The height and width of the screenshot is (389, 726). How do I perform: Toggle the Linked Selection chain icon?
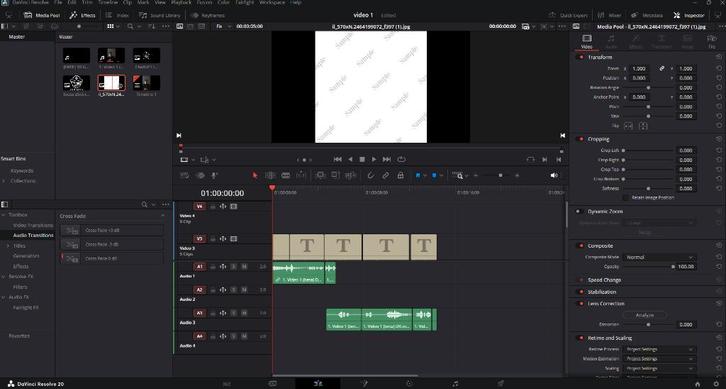(x=385, y=176)
